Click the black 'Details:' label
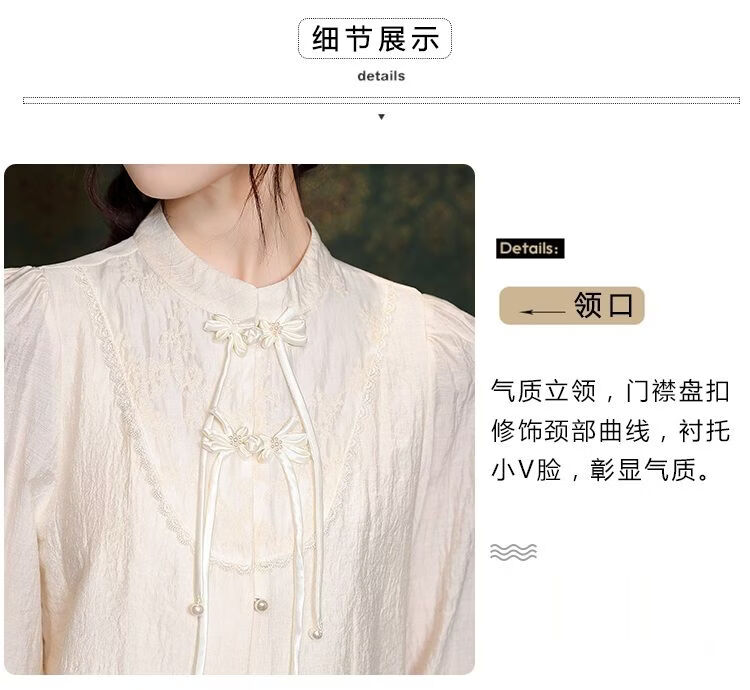 coord(530,249)
